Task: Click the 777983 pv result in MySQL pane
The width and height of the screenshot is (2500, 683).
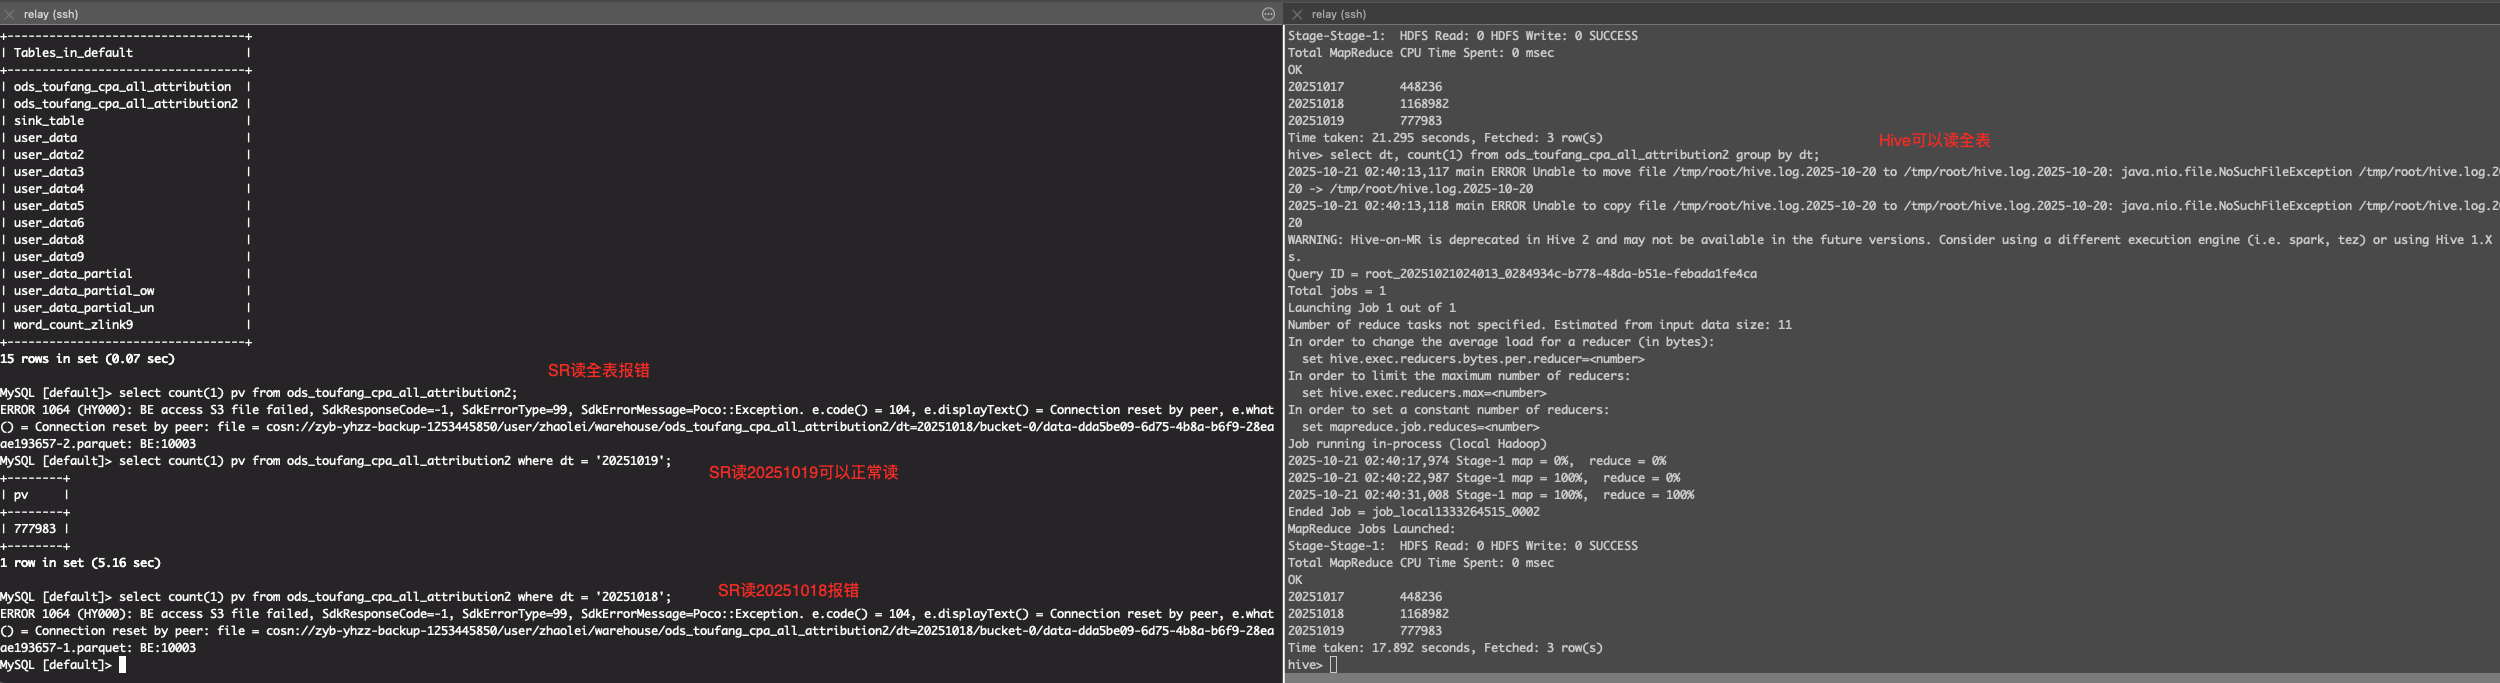Action: (35, 529)
